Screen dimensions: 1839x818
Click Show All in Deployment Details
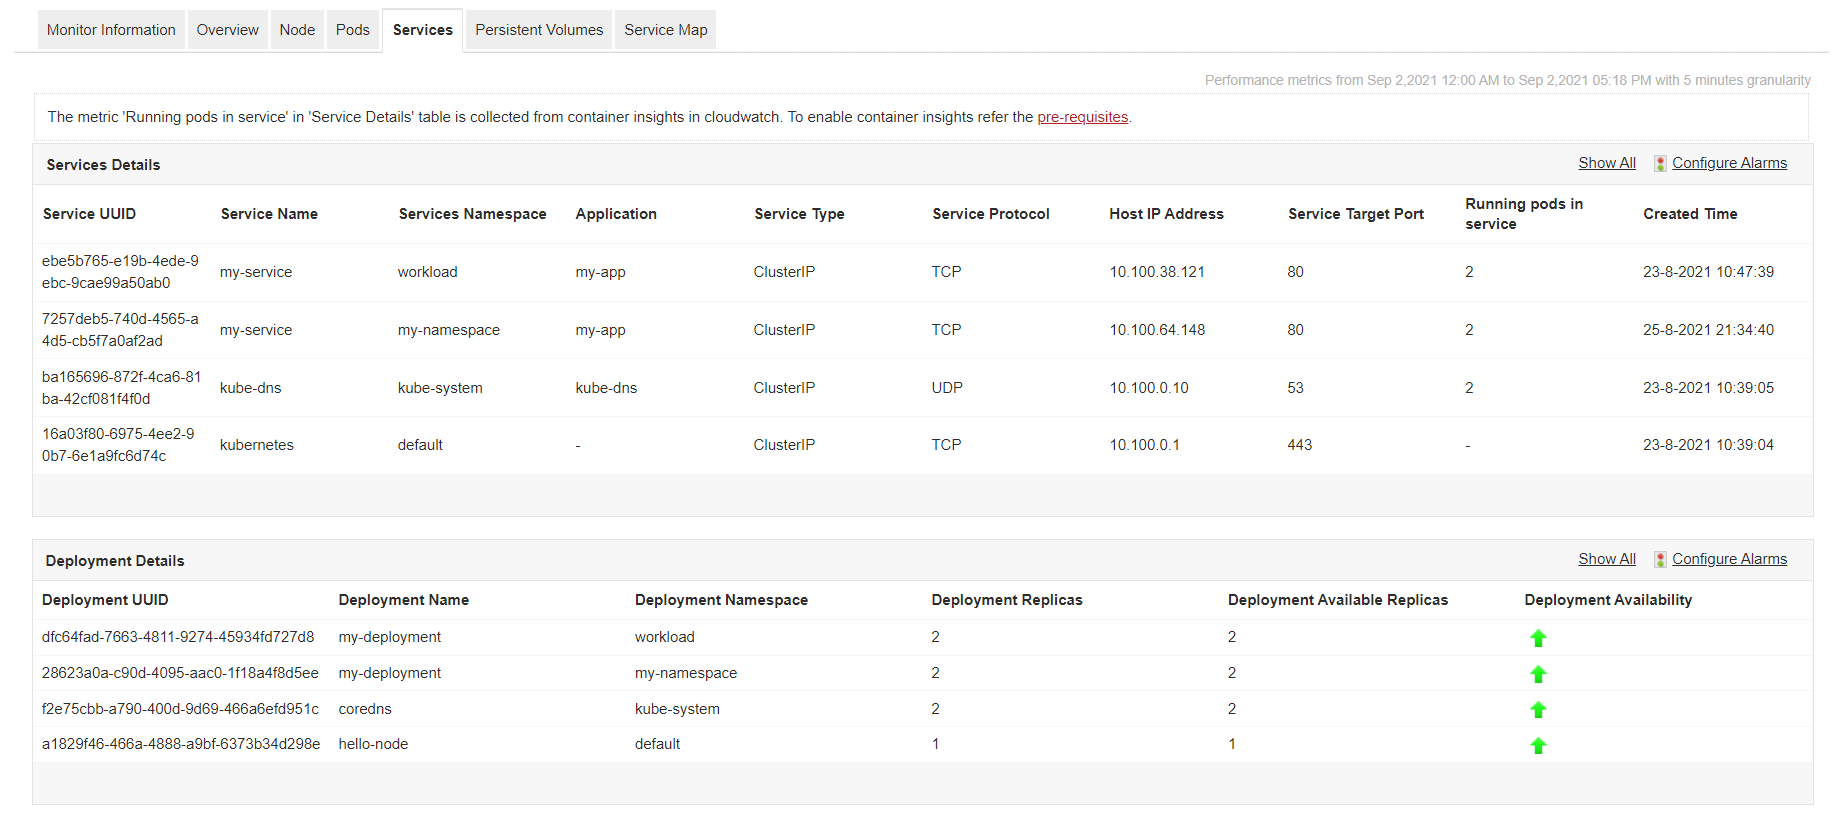tap(1607, 559)
